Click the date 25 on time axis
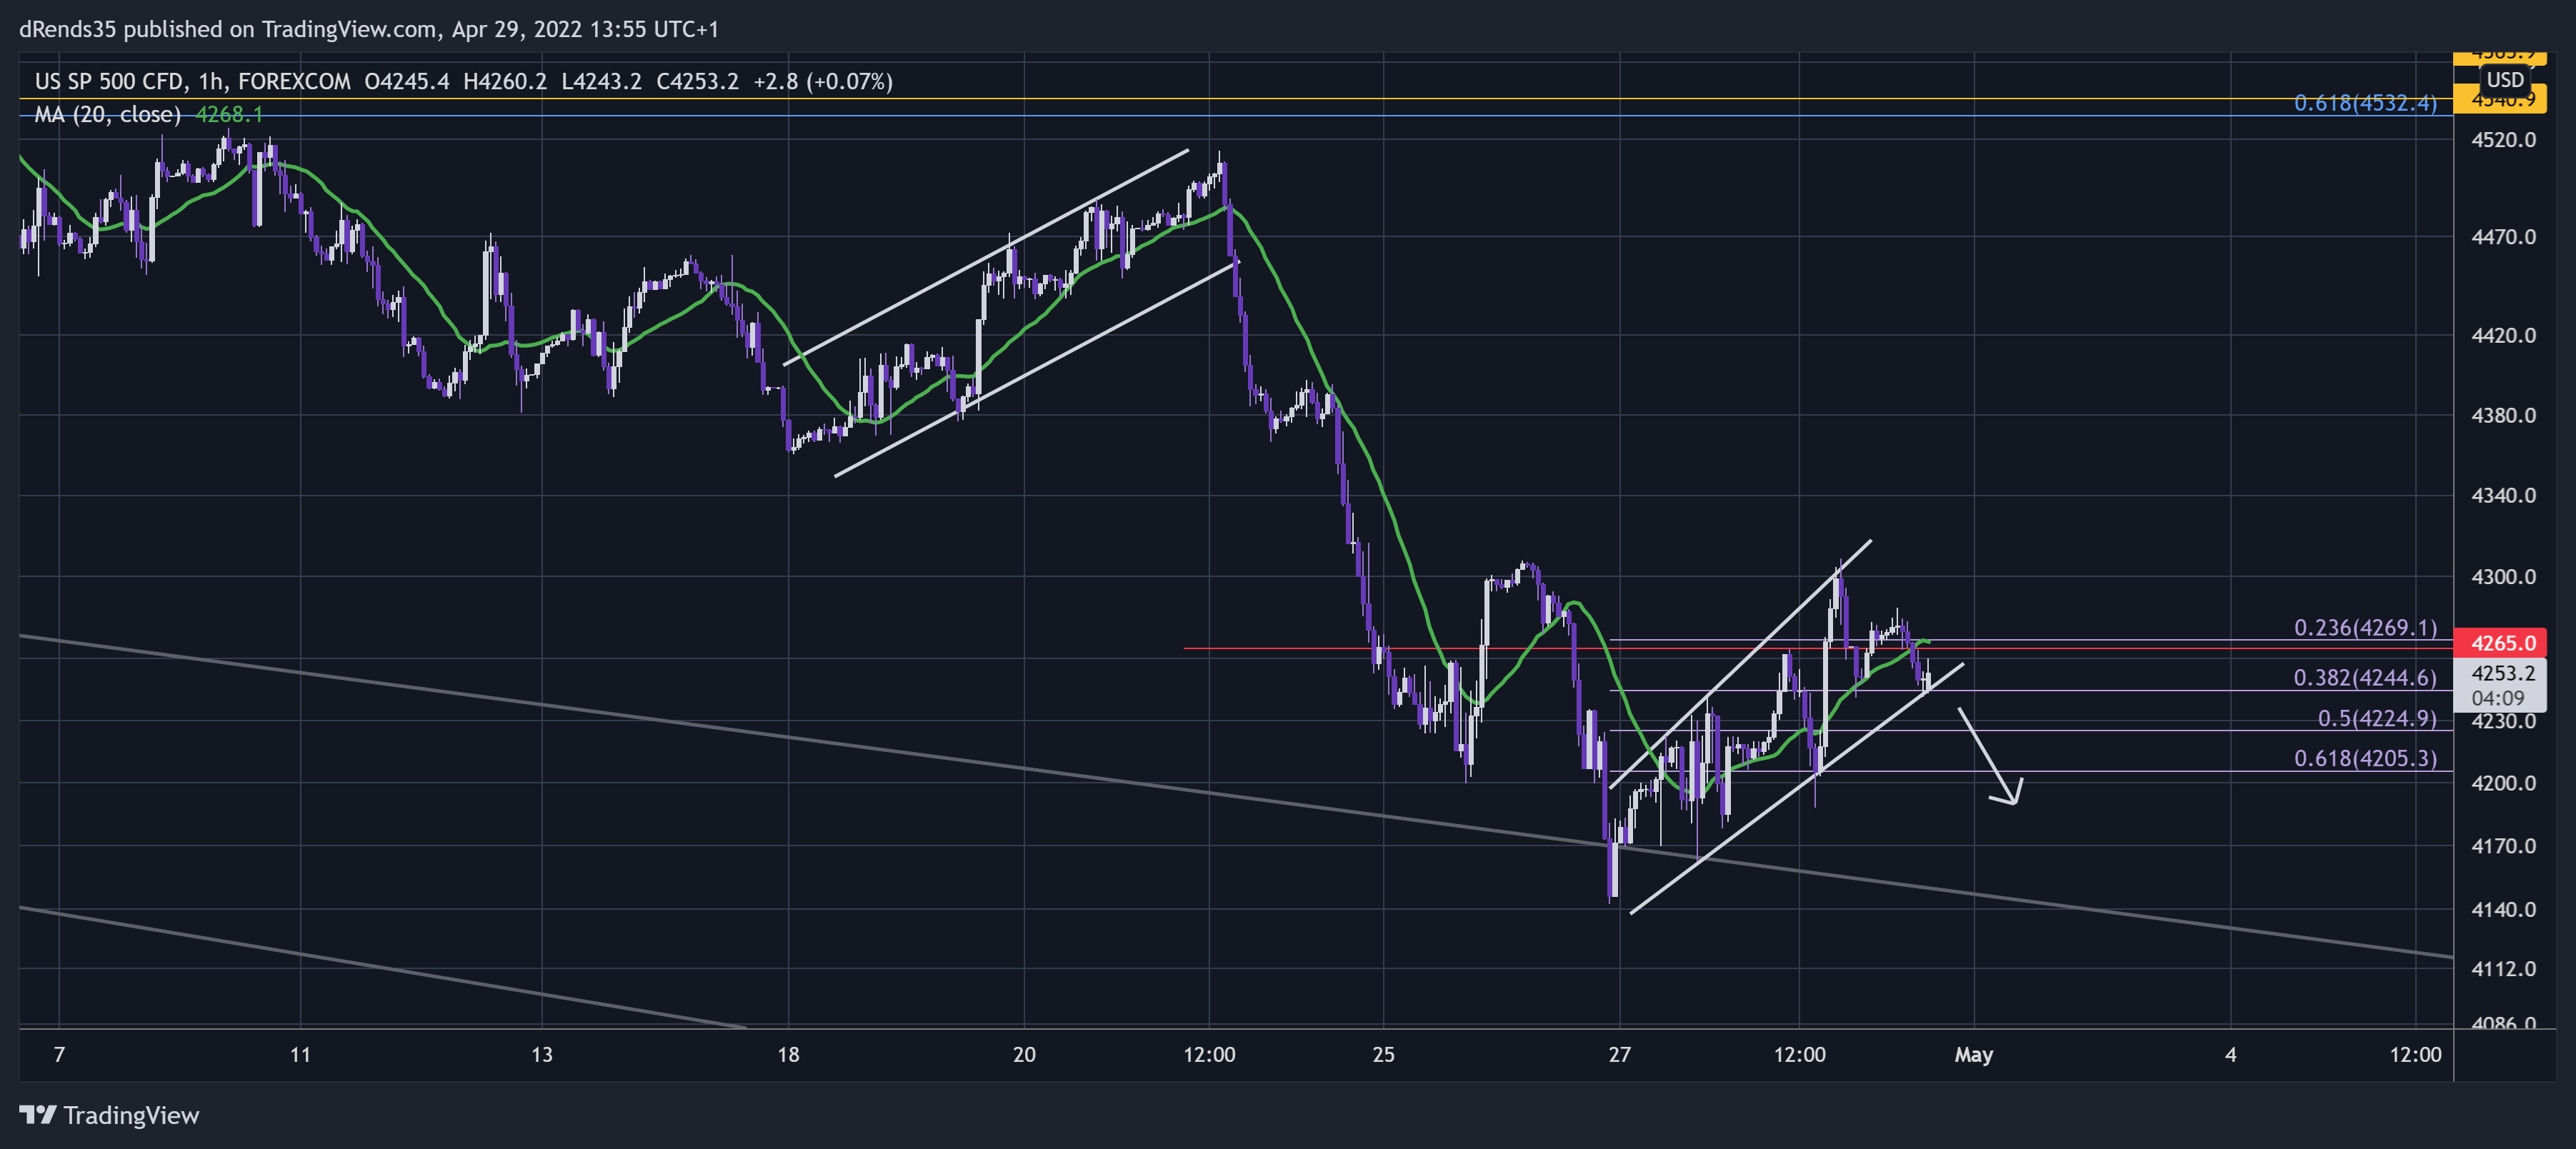This screenshot has height=1149, width=2576. 1383,1054
